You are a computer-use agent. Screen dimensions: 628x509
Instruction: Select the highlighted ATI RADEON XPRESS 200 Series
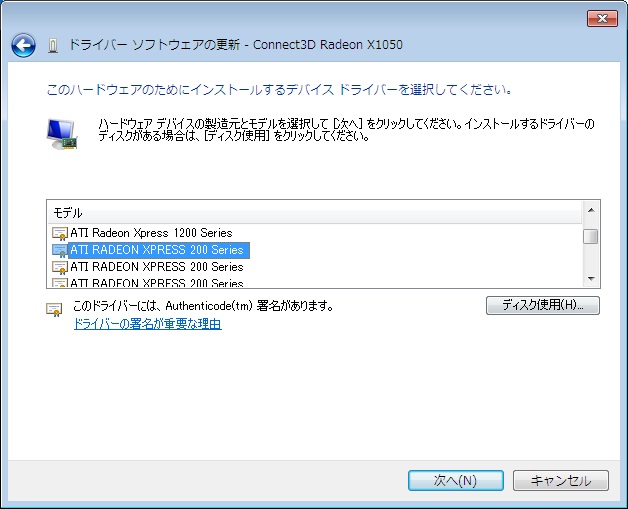click(156, 250)
